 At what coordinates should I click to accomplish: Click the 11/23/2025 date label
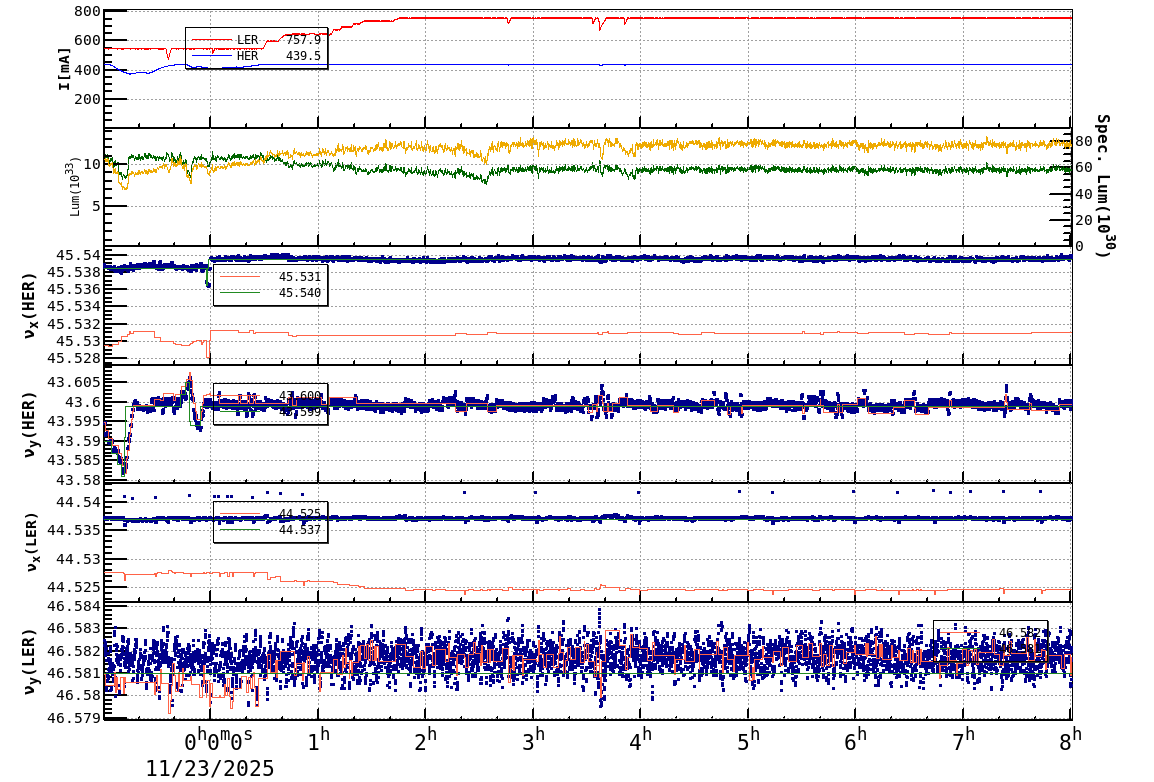point(210,769)
